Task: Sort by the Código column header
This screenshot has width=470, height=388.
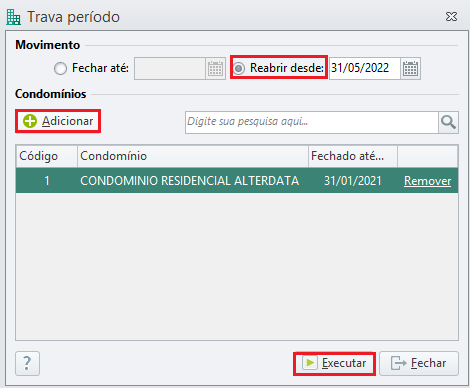Action: pyautogui.click(x=47, y=156)
